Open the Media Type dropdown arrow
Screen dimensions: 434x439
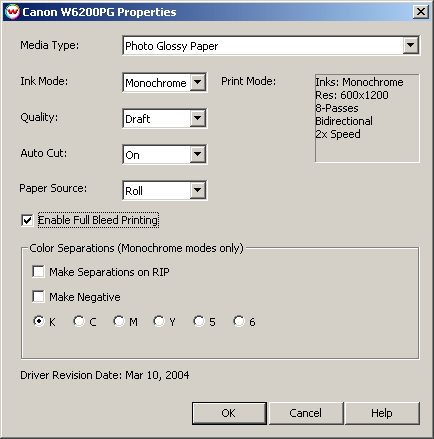[x=410, y=45]
